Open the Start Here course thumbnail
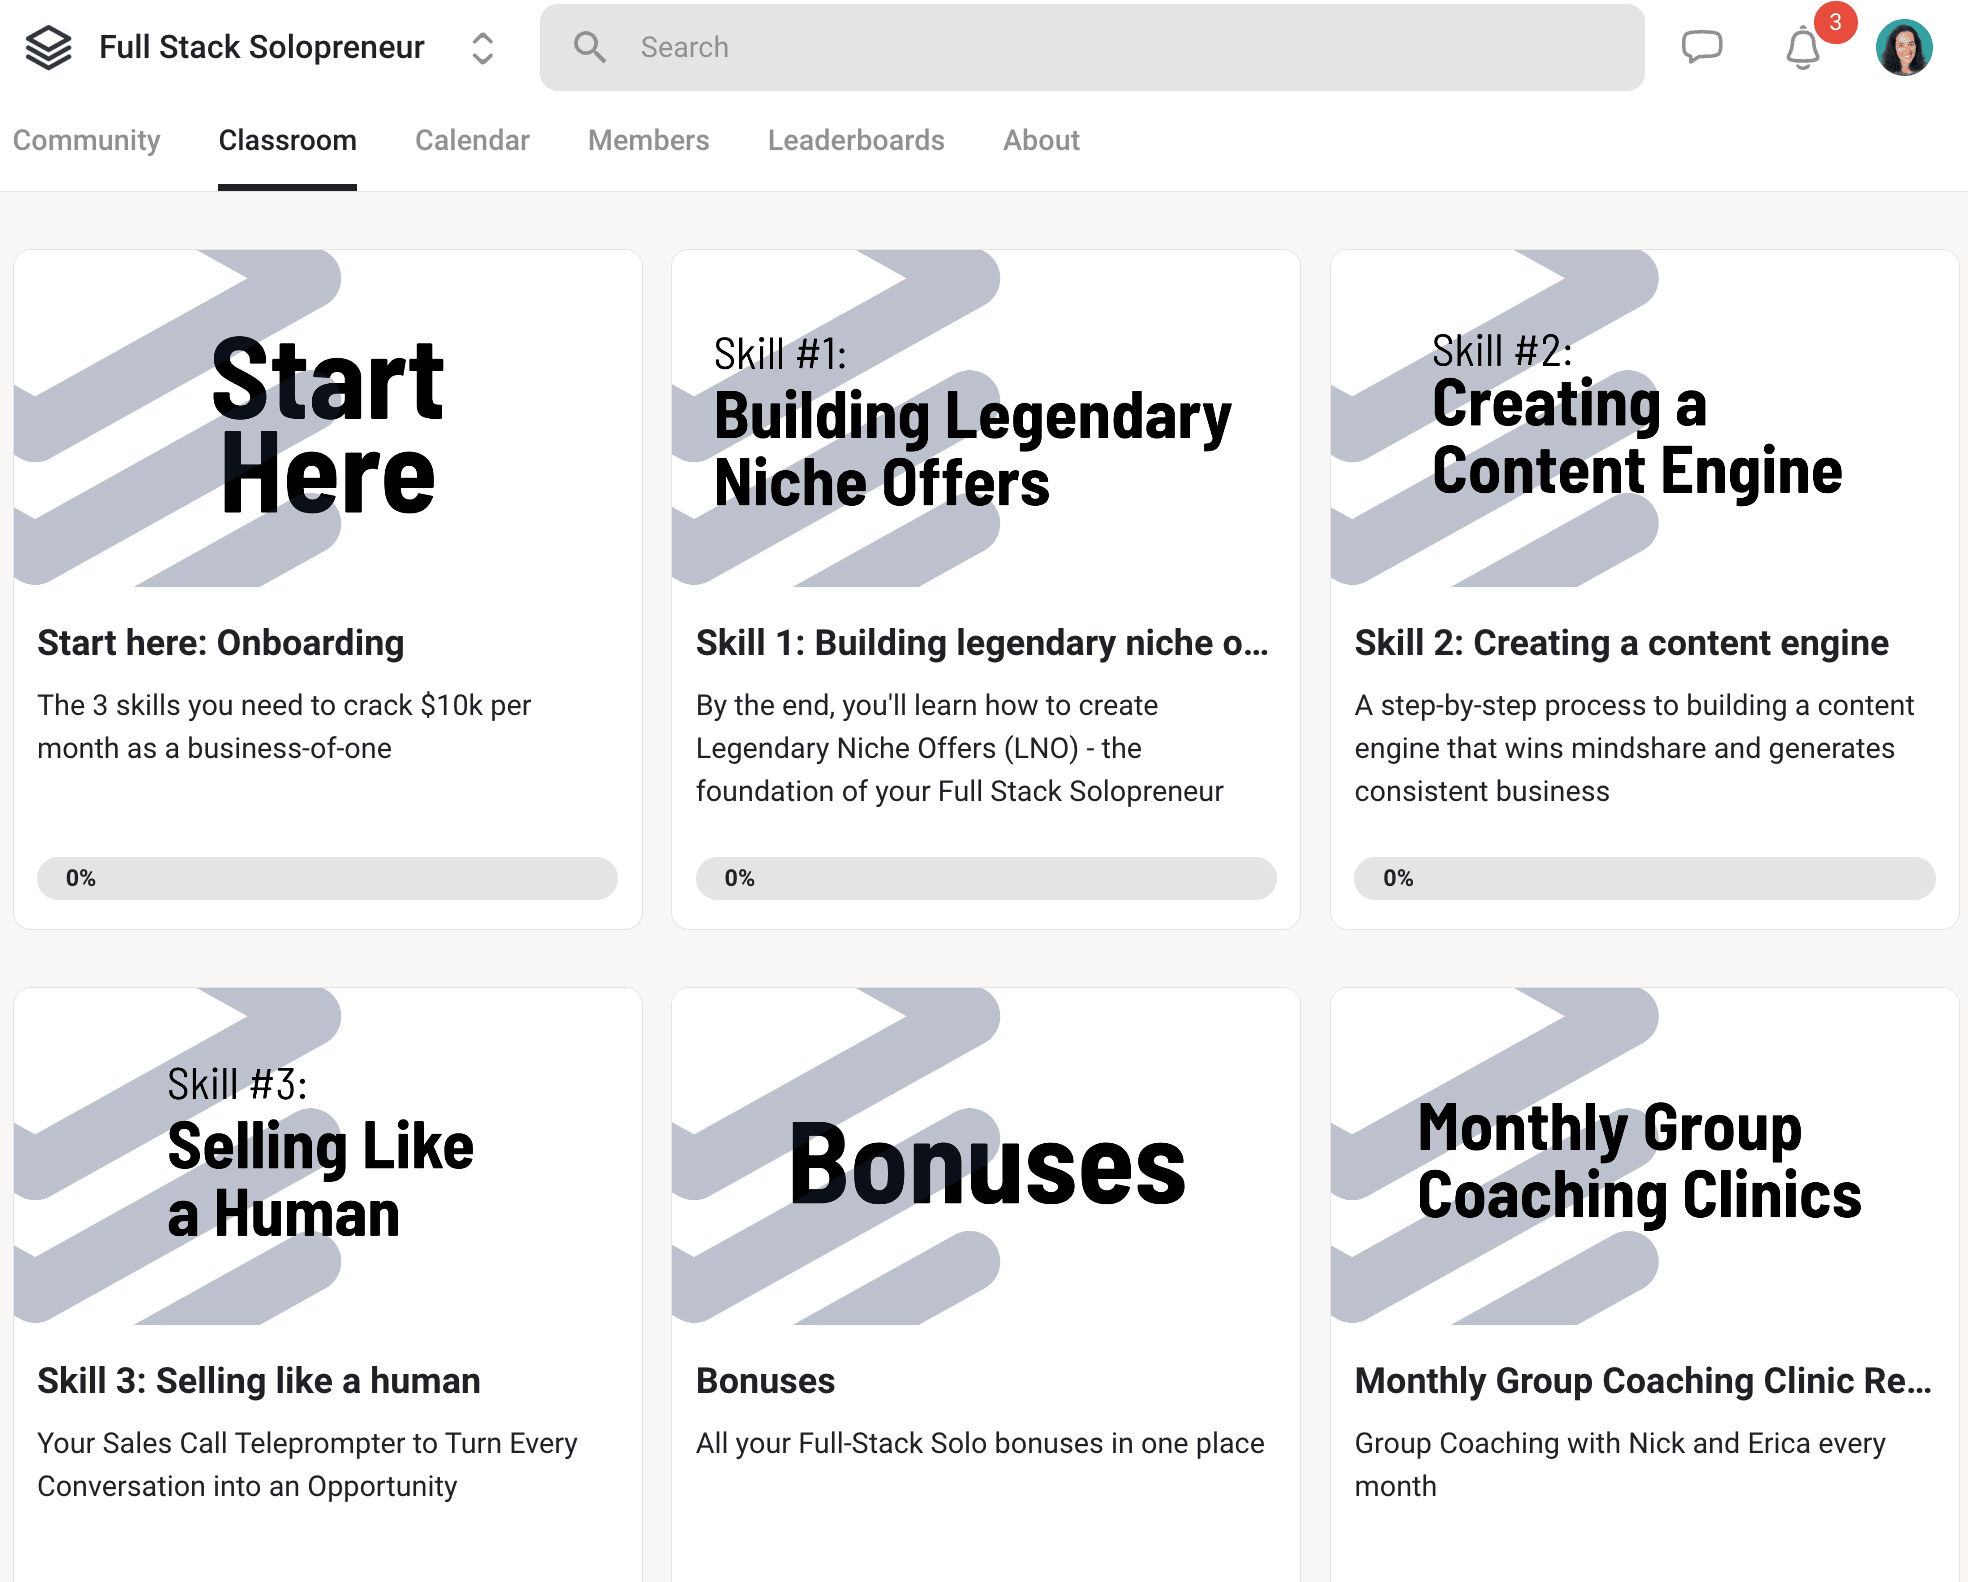Viewport: 1968px width, 1582px height. click(x=328, y=418)
